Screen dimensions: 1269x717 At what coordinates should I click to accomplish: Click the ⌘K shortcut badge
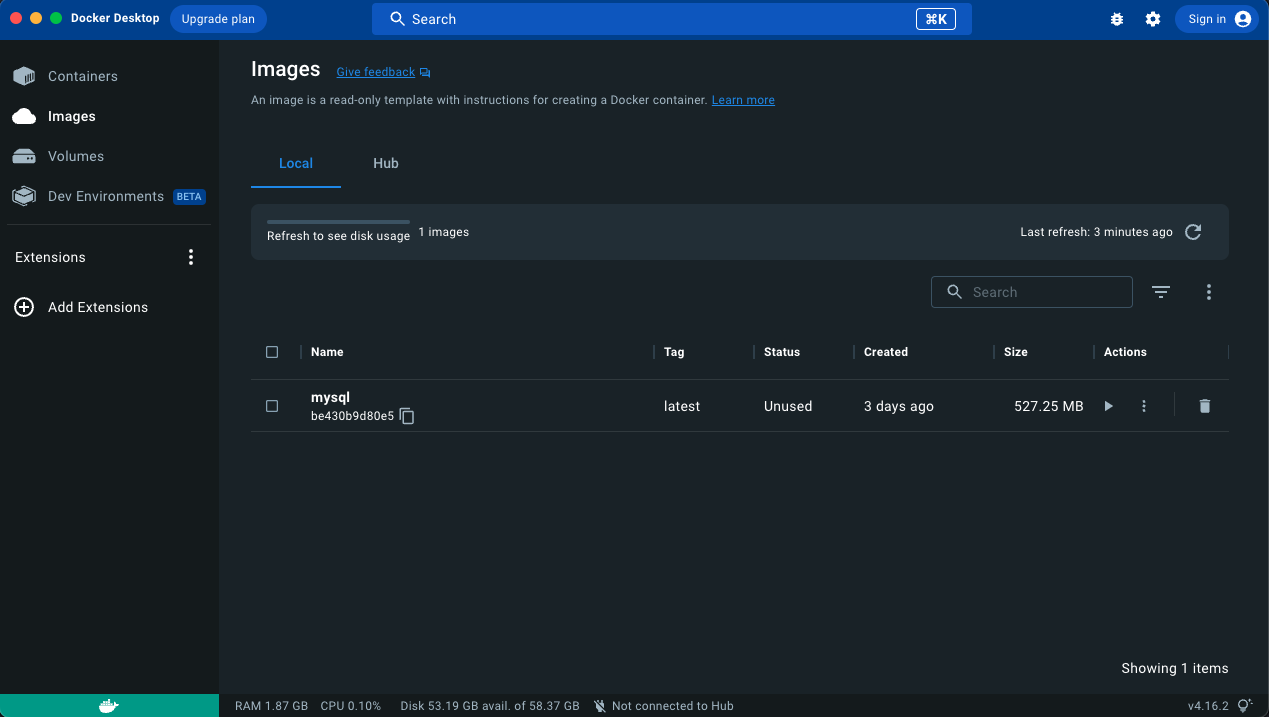coord(935,19)
